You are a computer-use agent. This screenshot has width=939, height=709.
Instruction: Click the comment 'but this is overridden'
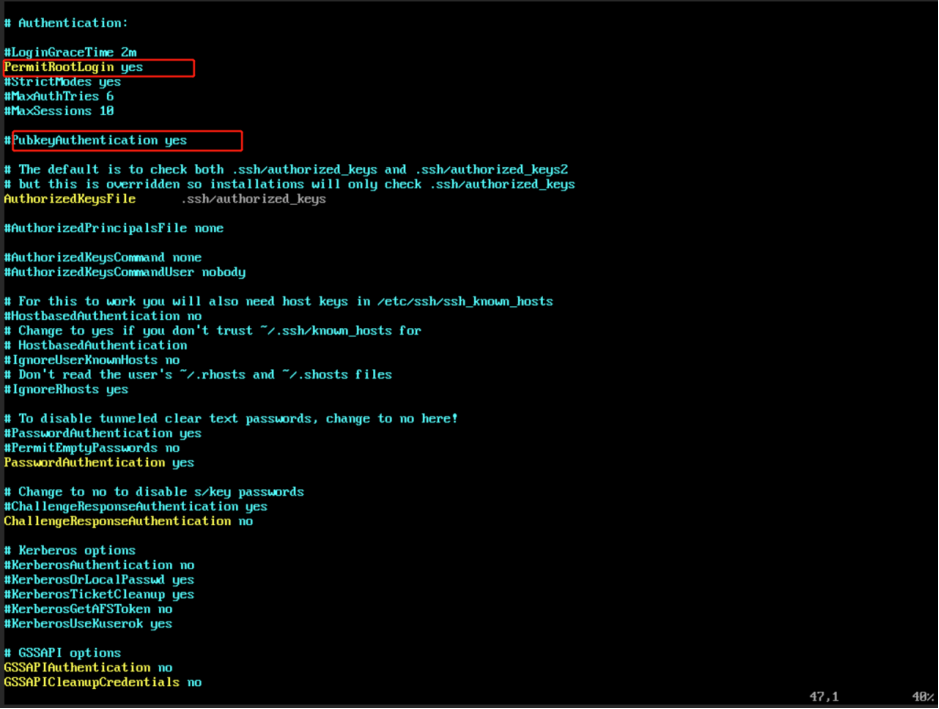pos(289,184)
